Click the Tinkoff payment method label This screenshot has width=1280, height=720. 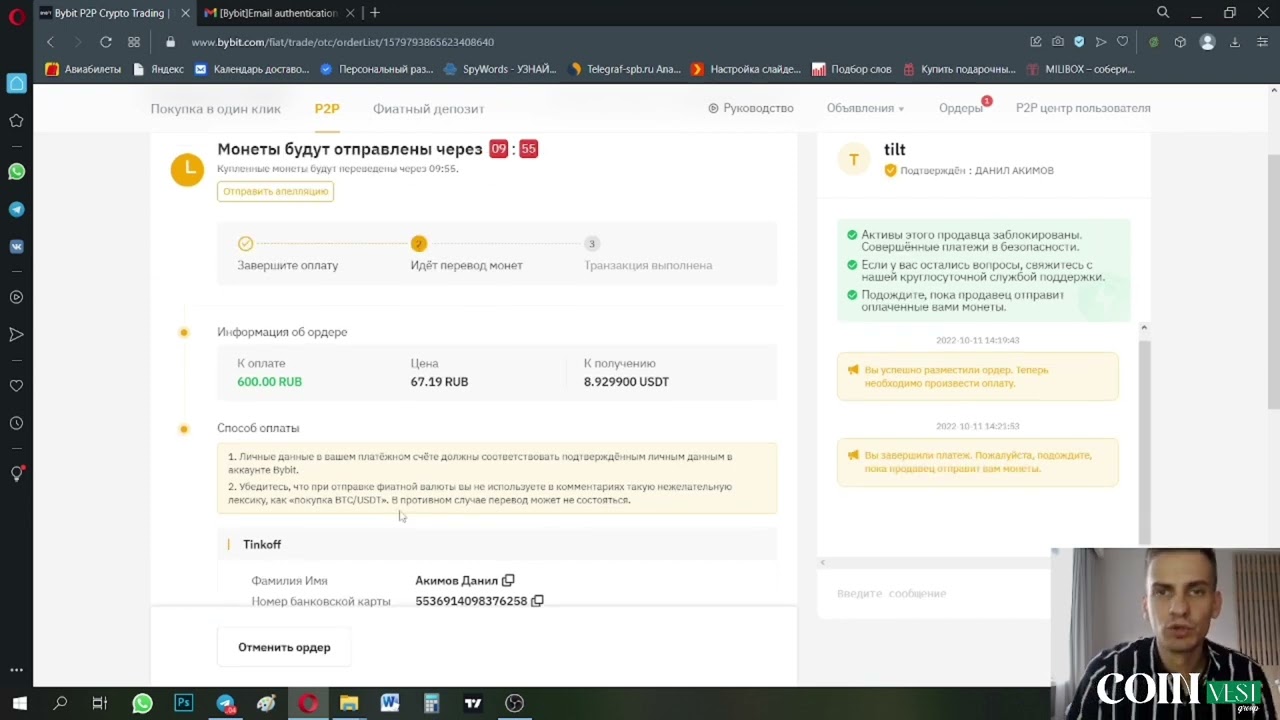pos(262,544)
